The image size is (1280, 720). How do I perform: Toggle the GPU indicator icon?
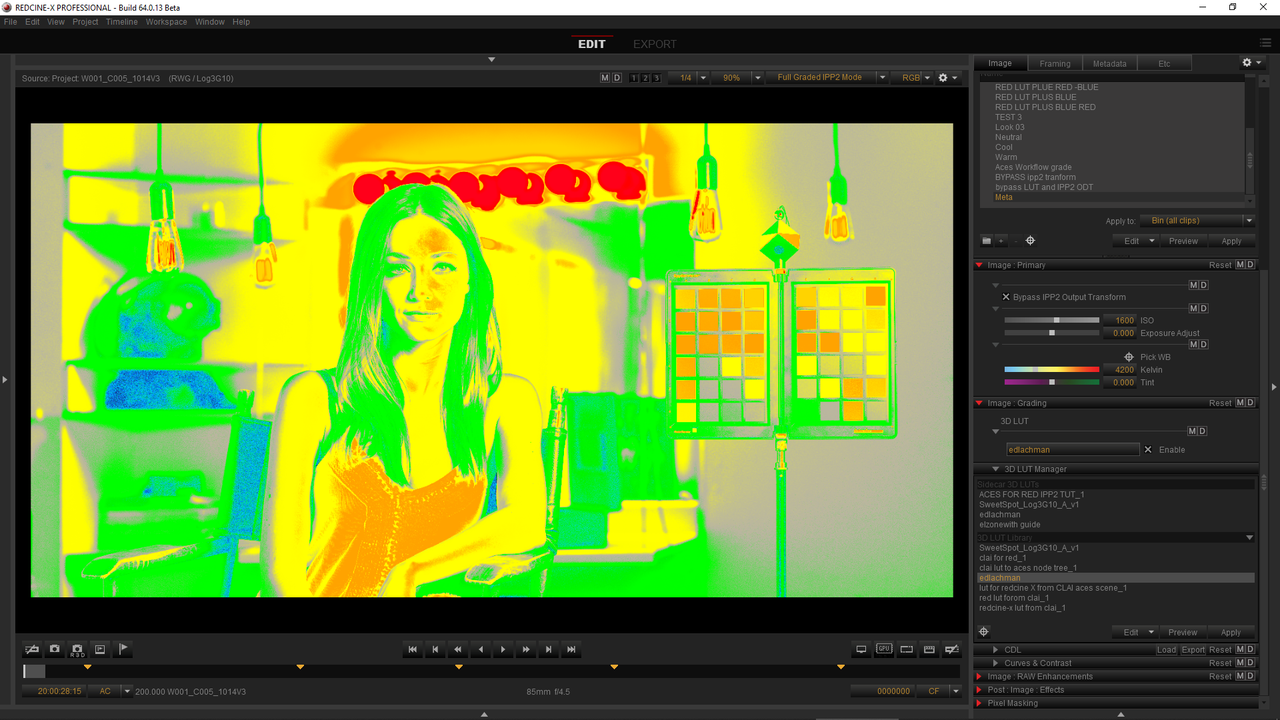point(884,649)
